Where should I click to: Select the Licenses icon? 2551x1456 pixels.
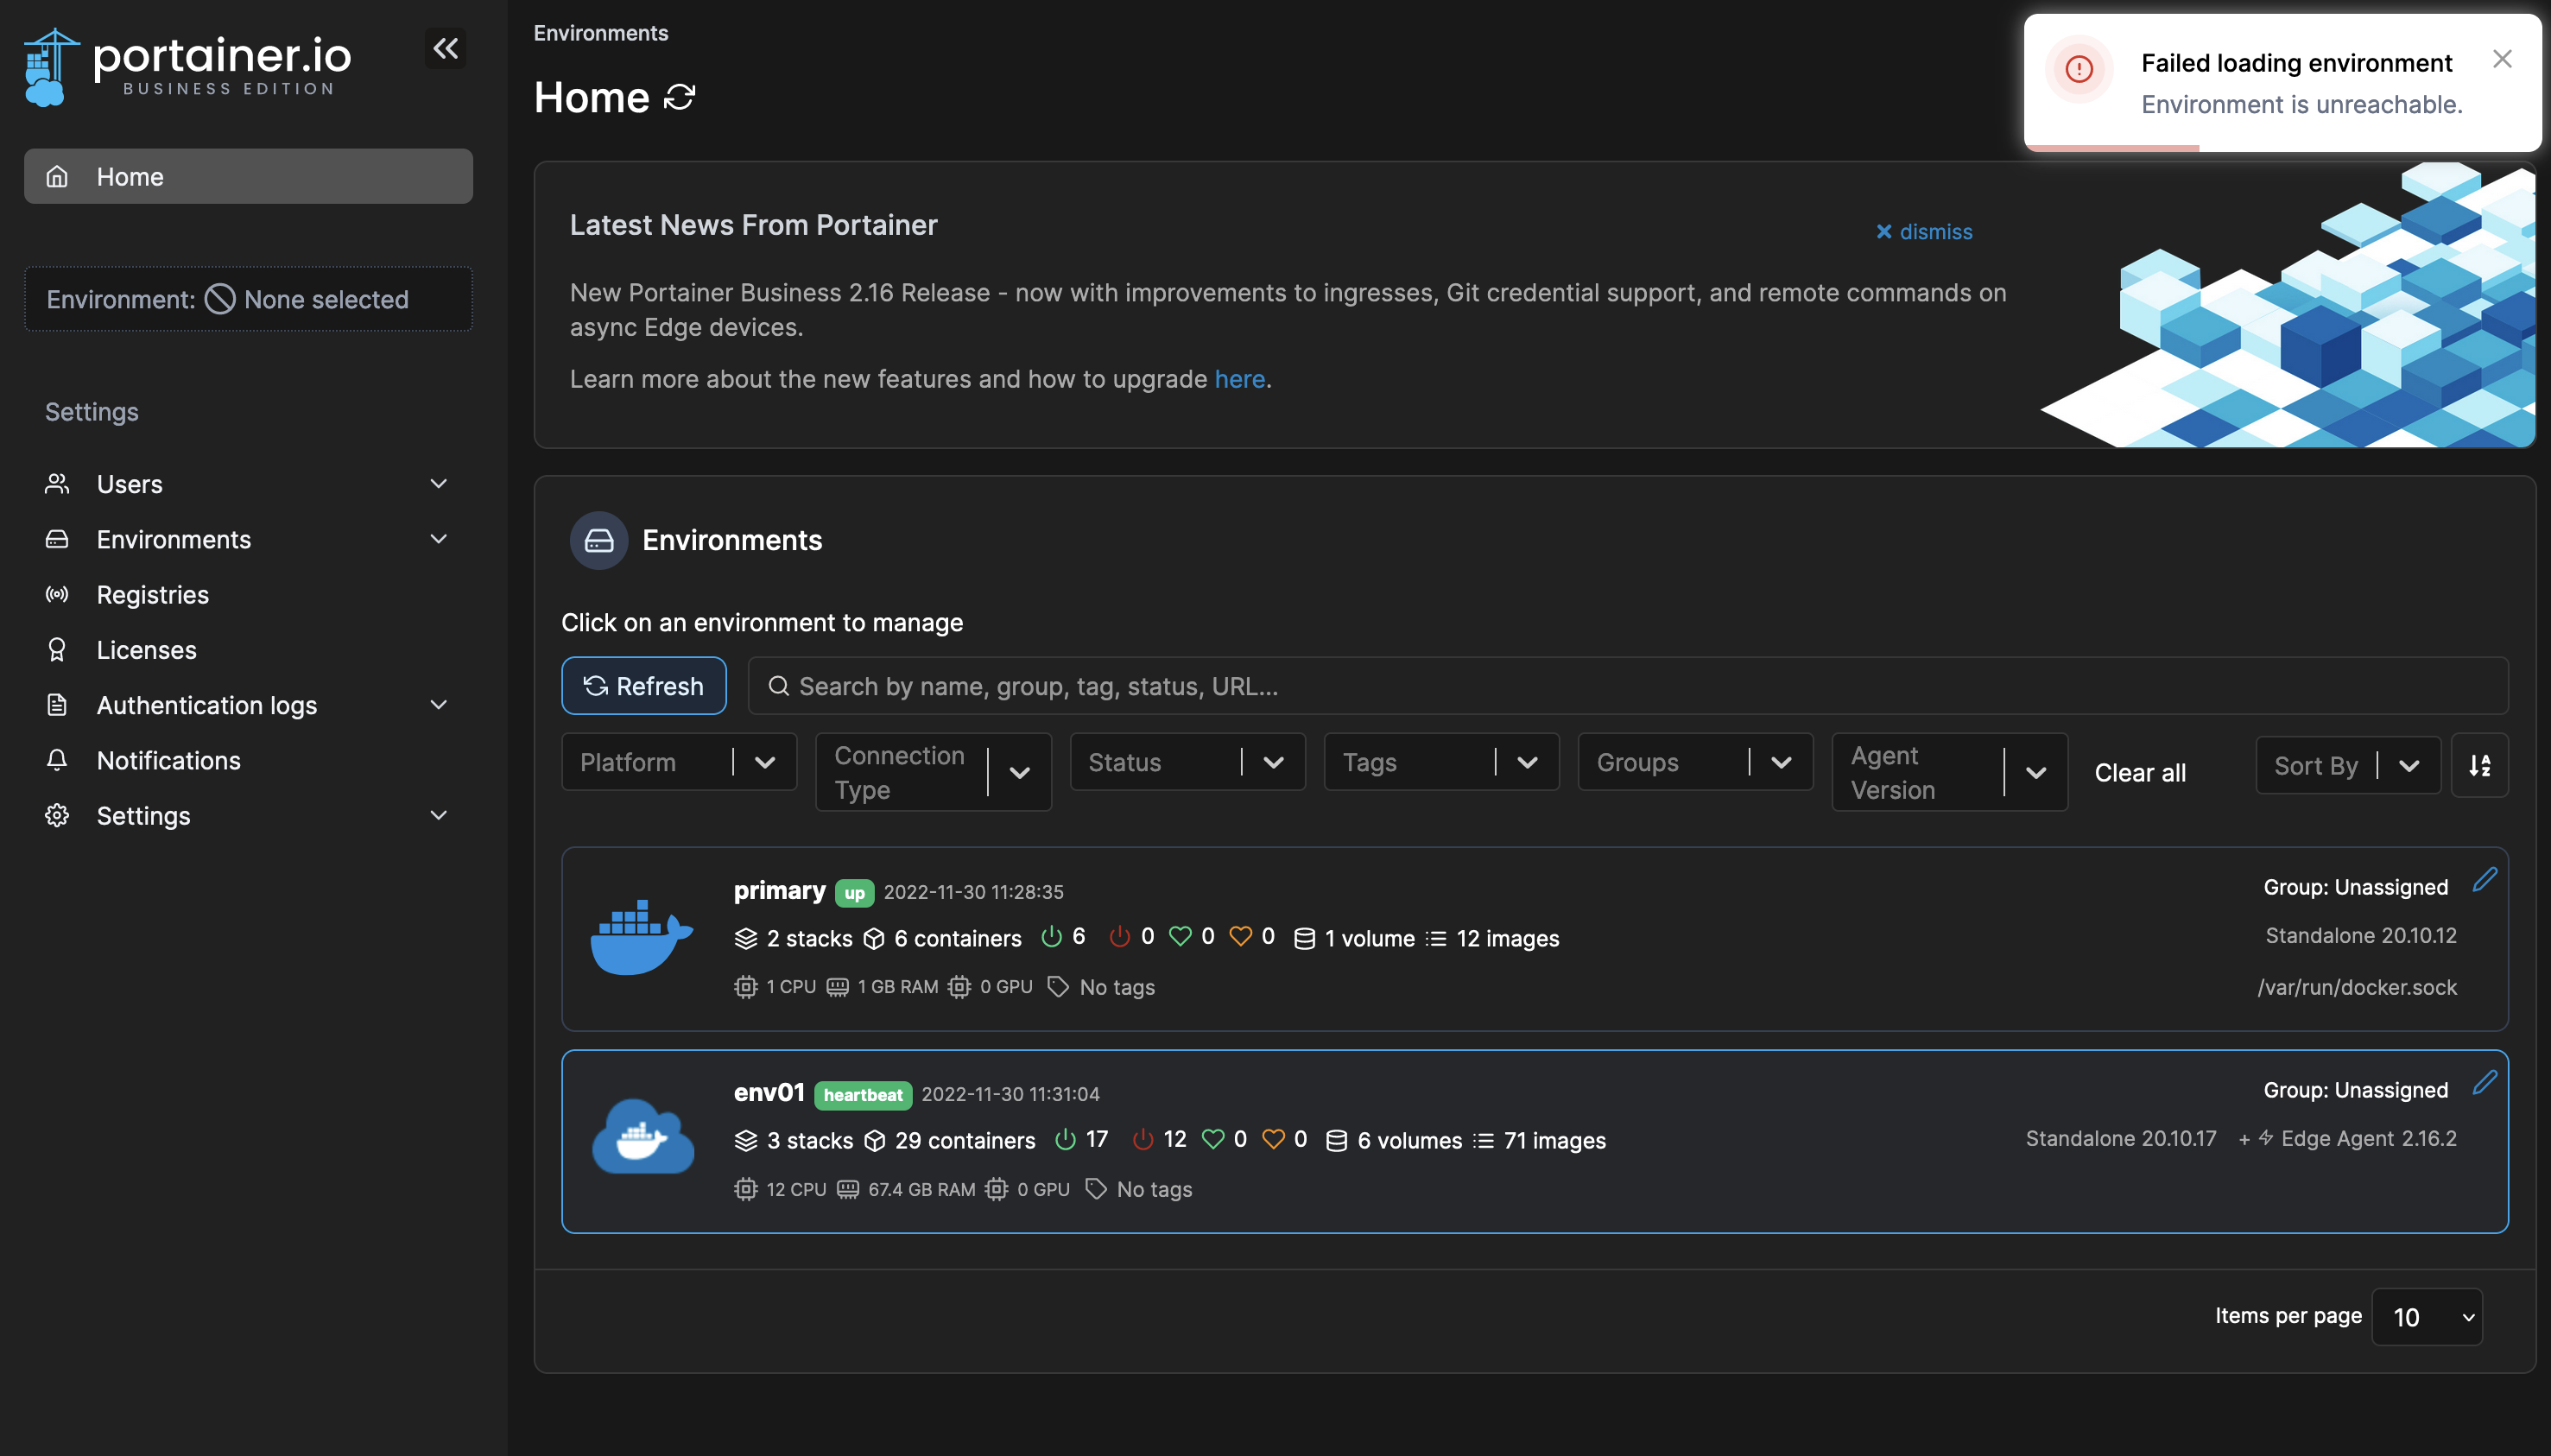[57, 649]
